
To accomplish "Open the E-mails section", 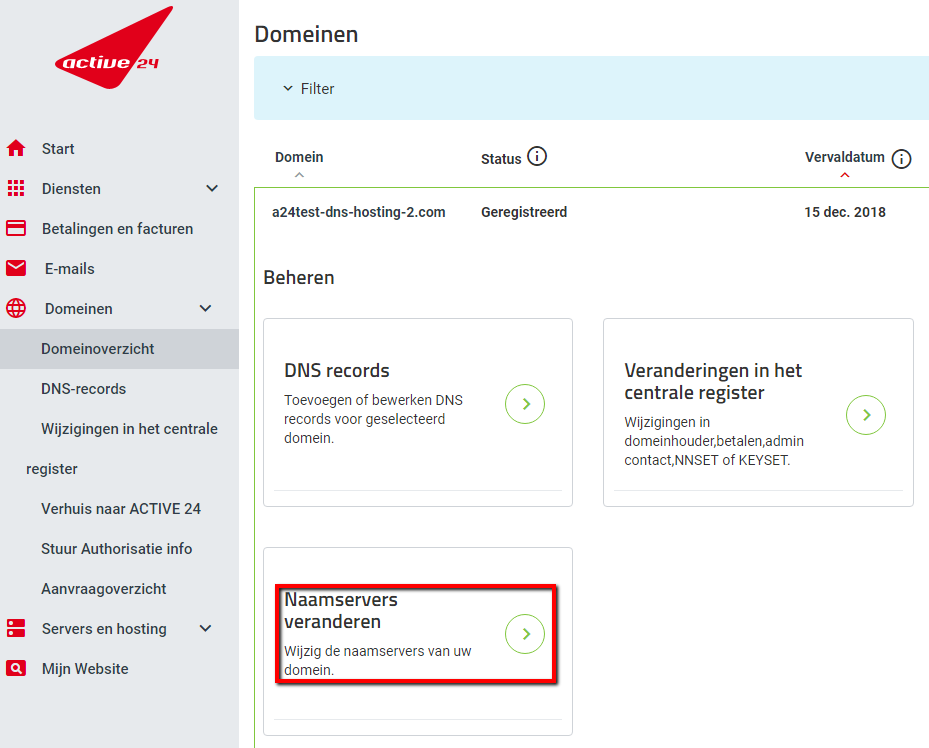I will click(69, 269).
